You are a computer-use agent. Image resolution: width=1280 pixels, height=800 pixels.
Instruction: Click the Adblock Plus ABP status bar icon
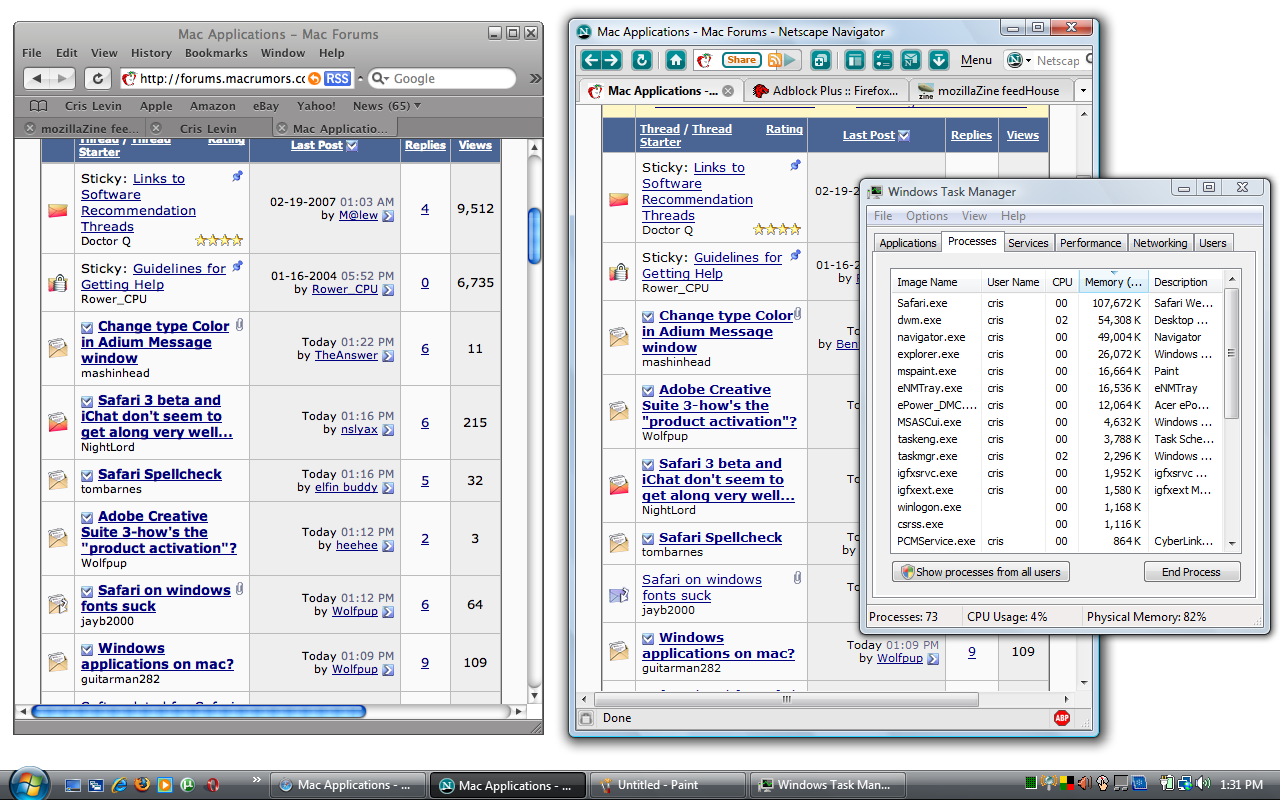coord(1062,718)
